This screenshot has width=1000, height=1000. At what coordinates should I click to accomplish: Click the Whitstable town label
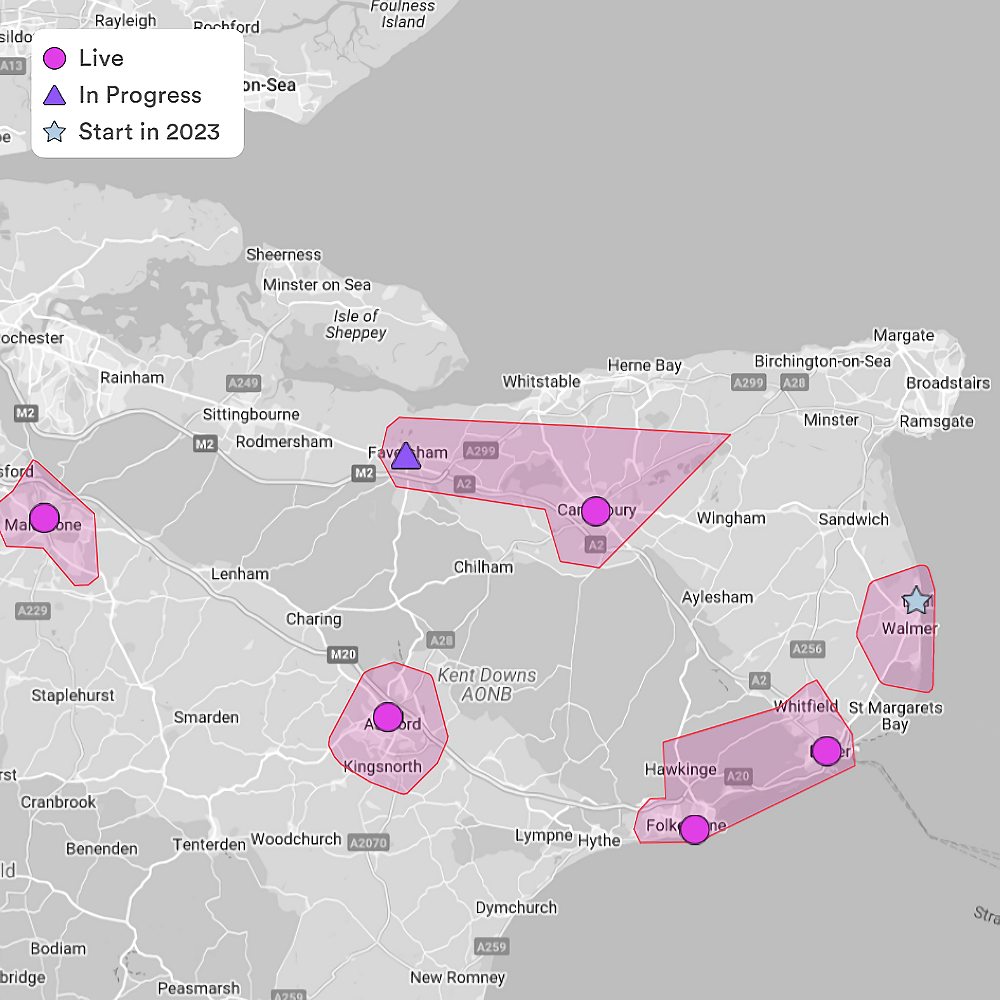pos(541,382)
